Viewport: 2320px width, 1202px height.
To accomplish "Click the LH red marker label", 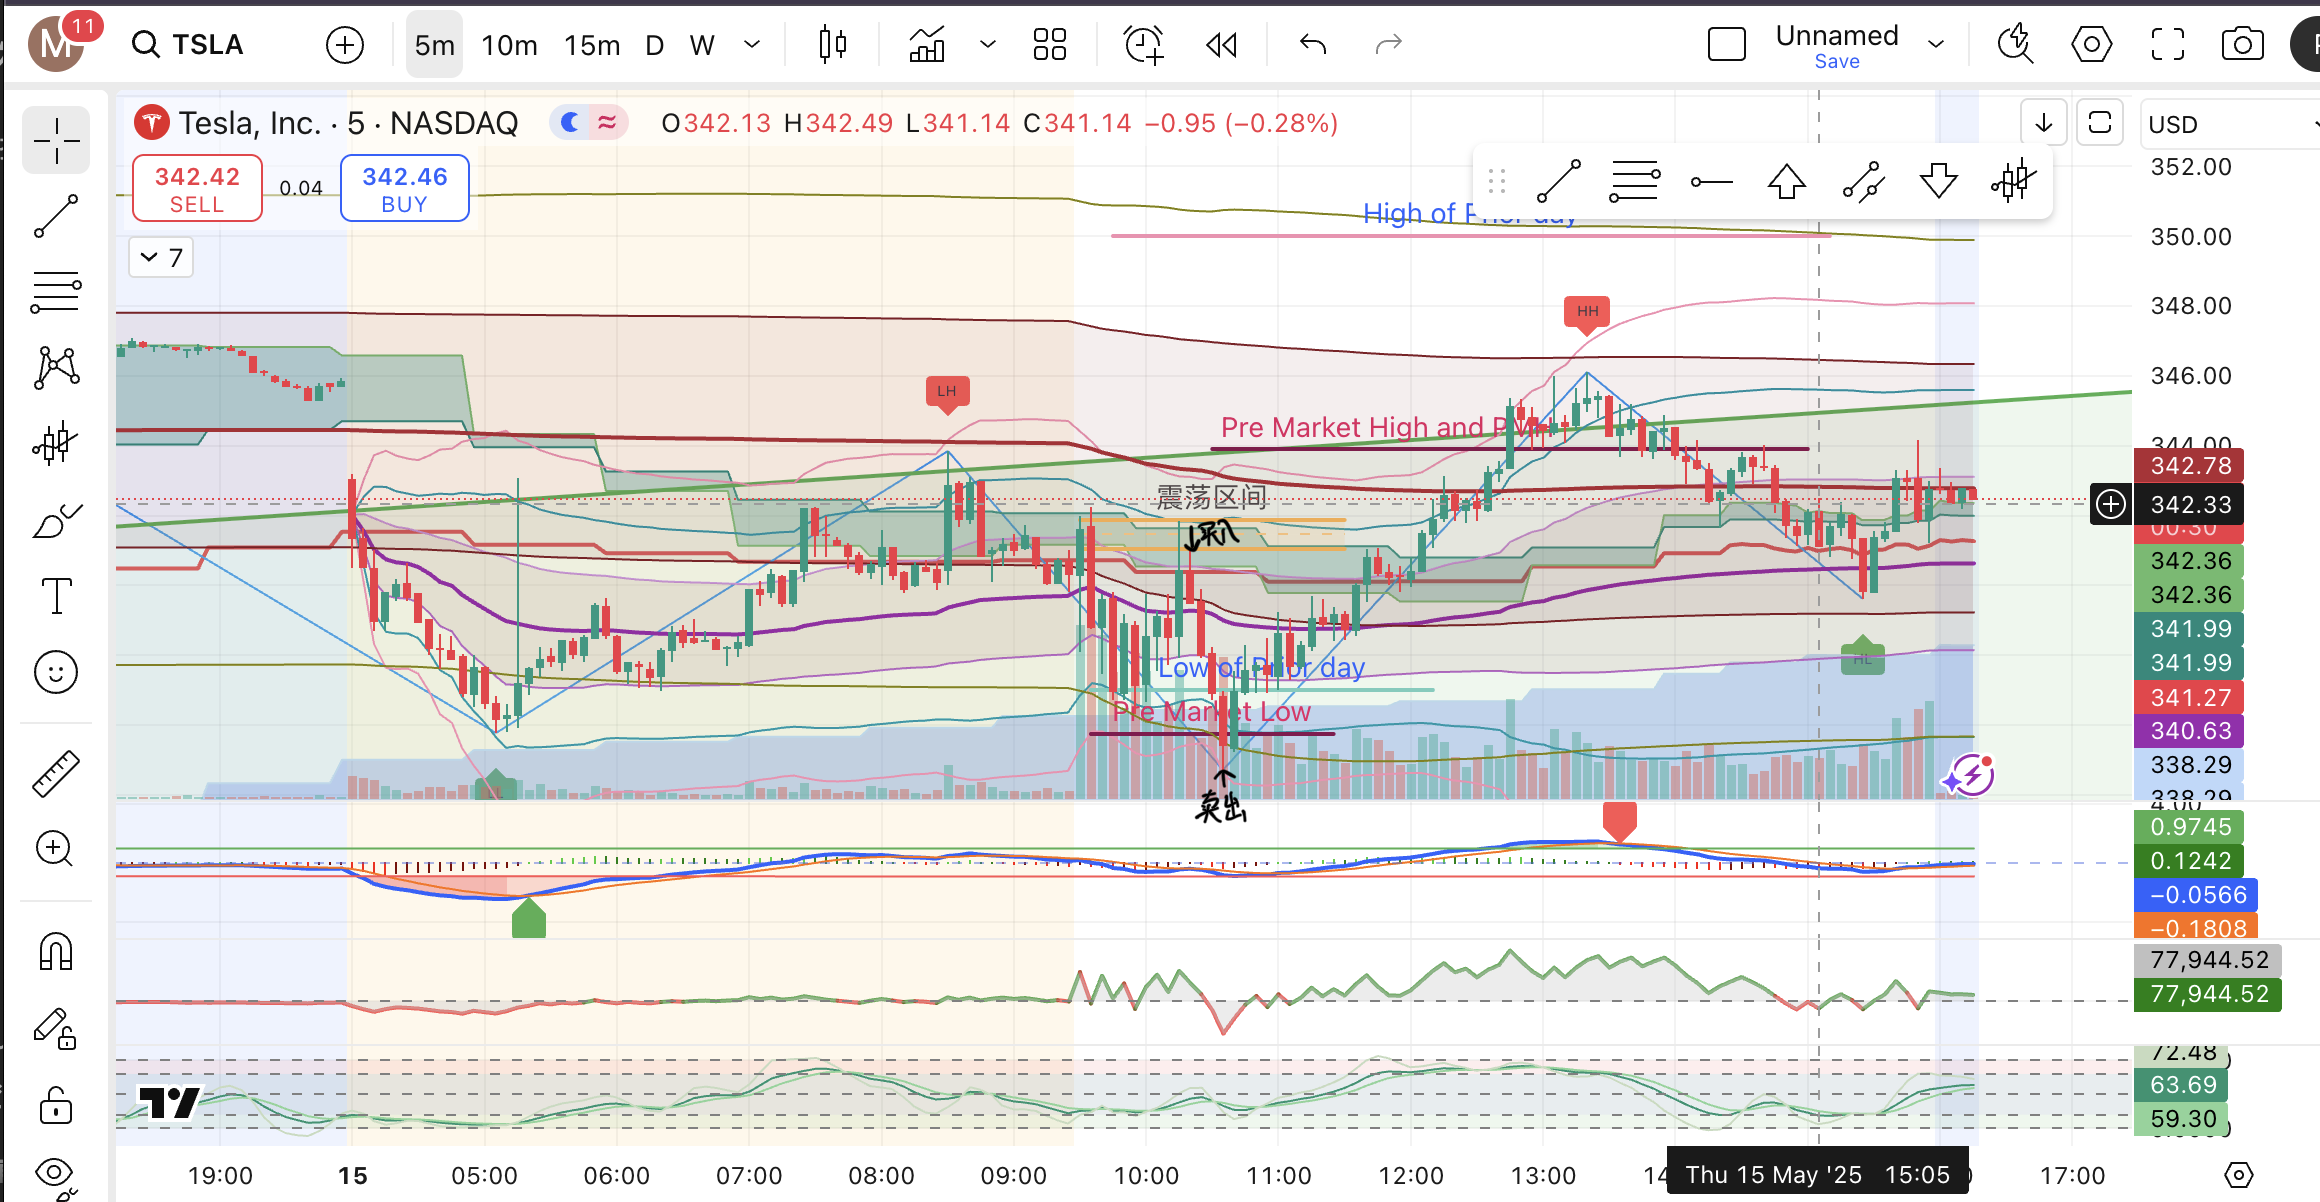I will click(947, 393).
